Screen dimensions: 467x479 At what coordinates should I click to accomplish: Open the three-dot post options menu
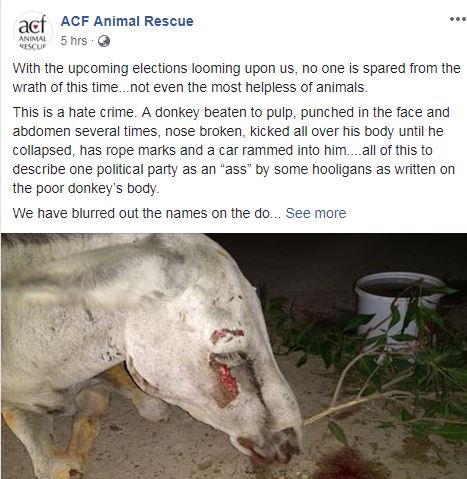(457, 19)
